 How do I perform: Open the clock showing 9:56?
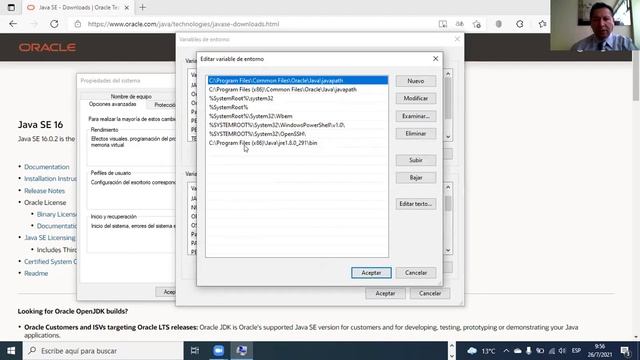pos(600,351)
